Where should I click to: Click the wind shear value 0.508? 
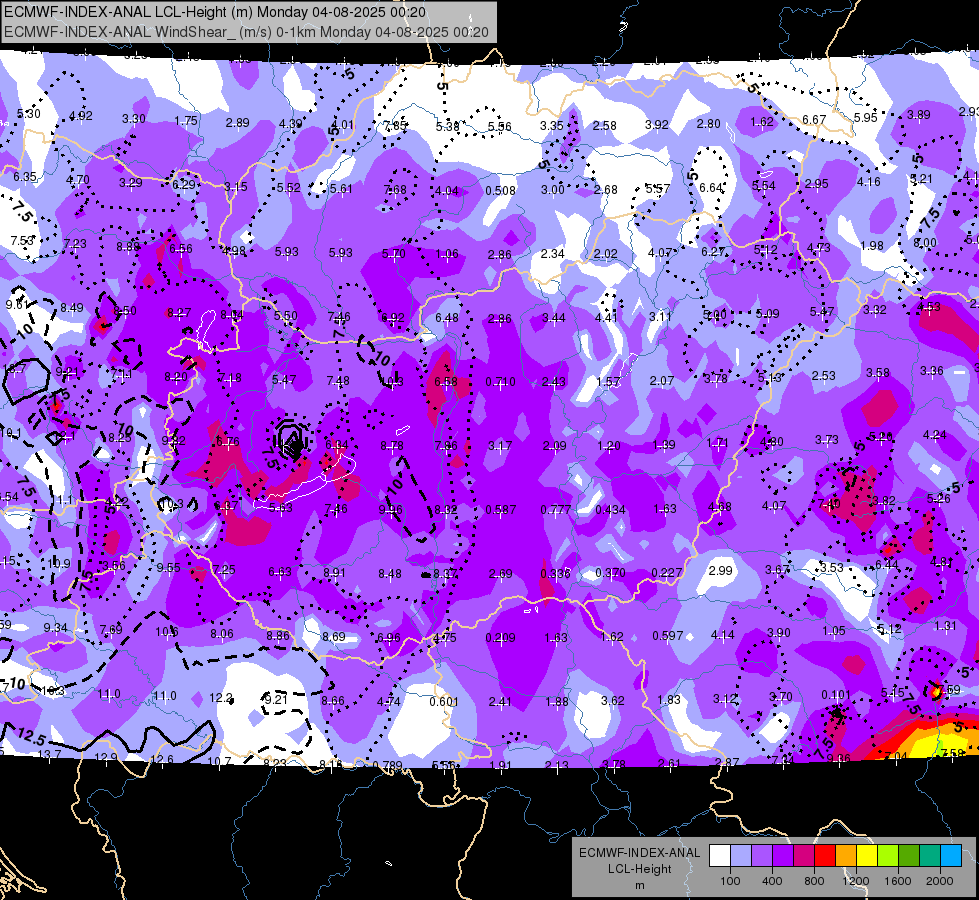pyautogui.click(x=500, y=190)
